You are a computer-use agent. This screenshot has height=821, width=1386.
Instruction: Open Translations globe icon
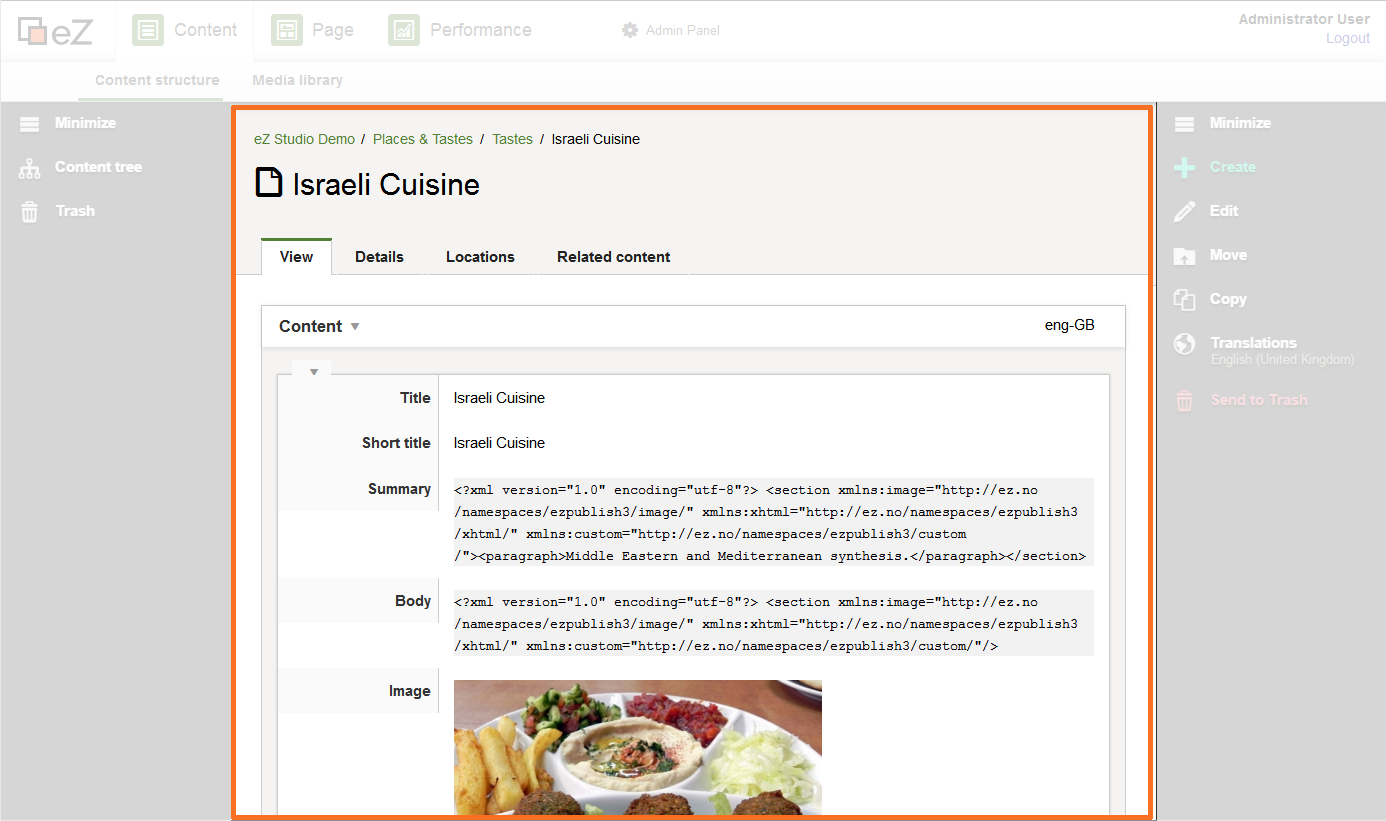point(1184,344)
